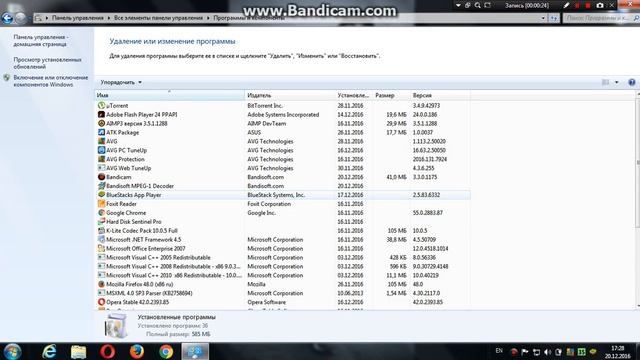Select Microsoft .NET Framework 4.5 row

coord(282,240)
